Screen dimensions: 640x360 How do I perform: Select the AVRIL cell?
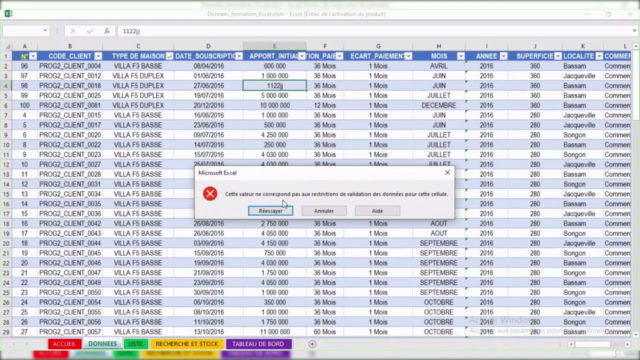point(439,66)
